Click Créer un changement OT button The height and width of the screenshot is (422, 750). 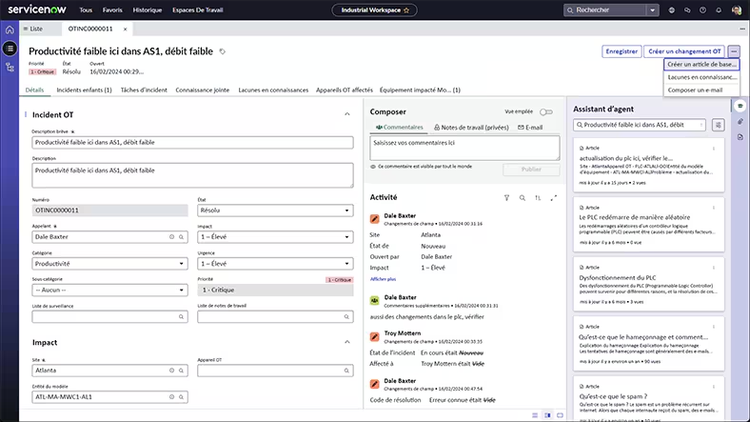pos(684,51)
